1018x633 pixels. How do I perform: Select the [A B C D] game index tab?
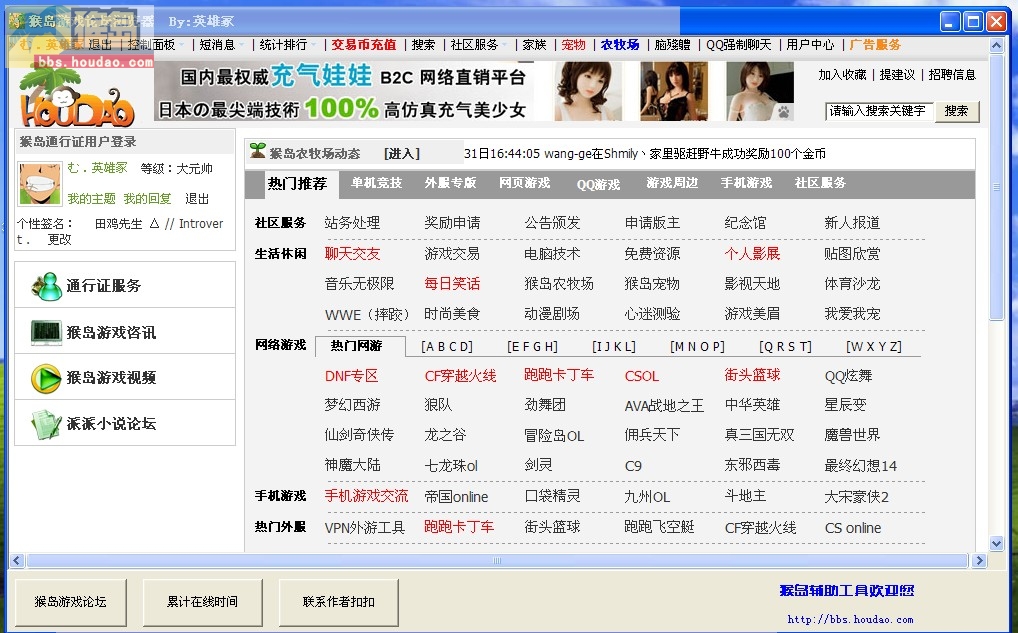click(x=447, y=347)
